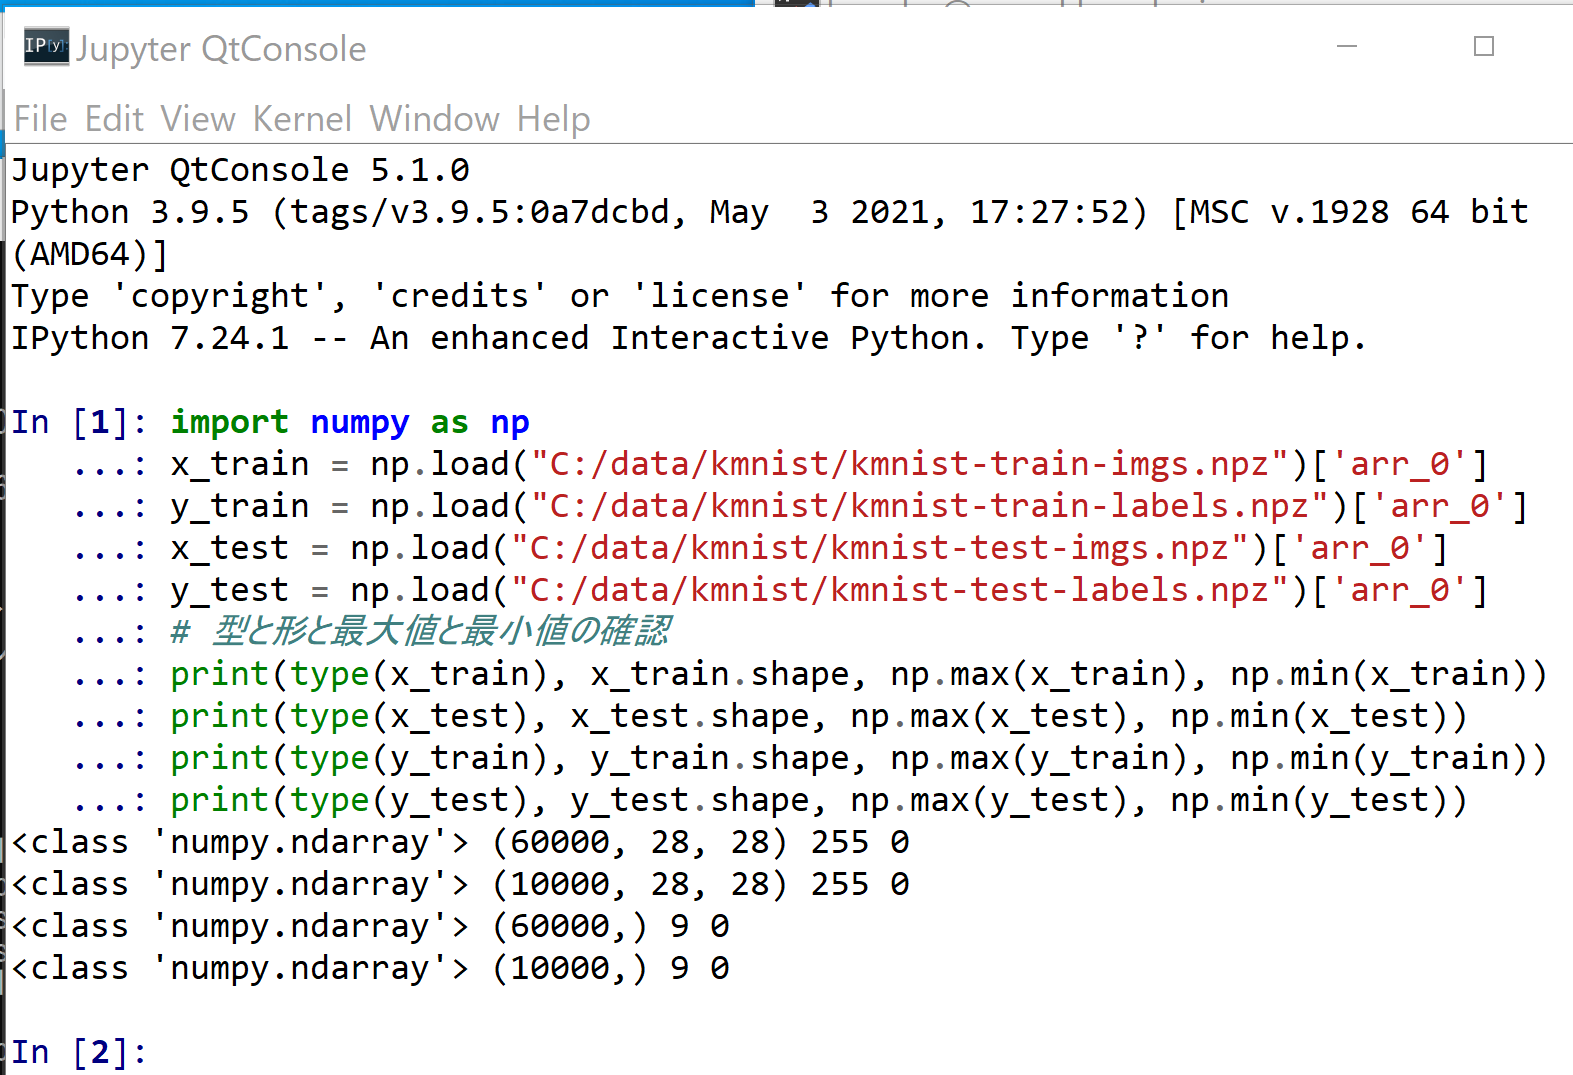This screenshot has width=1573, height=1075.
Task: Open the Kernel menu
Action: pyautogui.click(x=302, y=119)
